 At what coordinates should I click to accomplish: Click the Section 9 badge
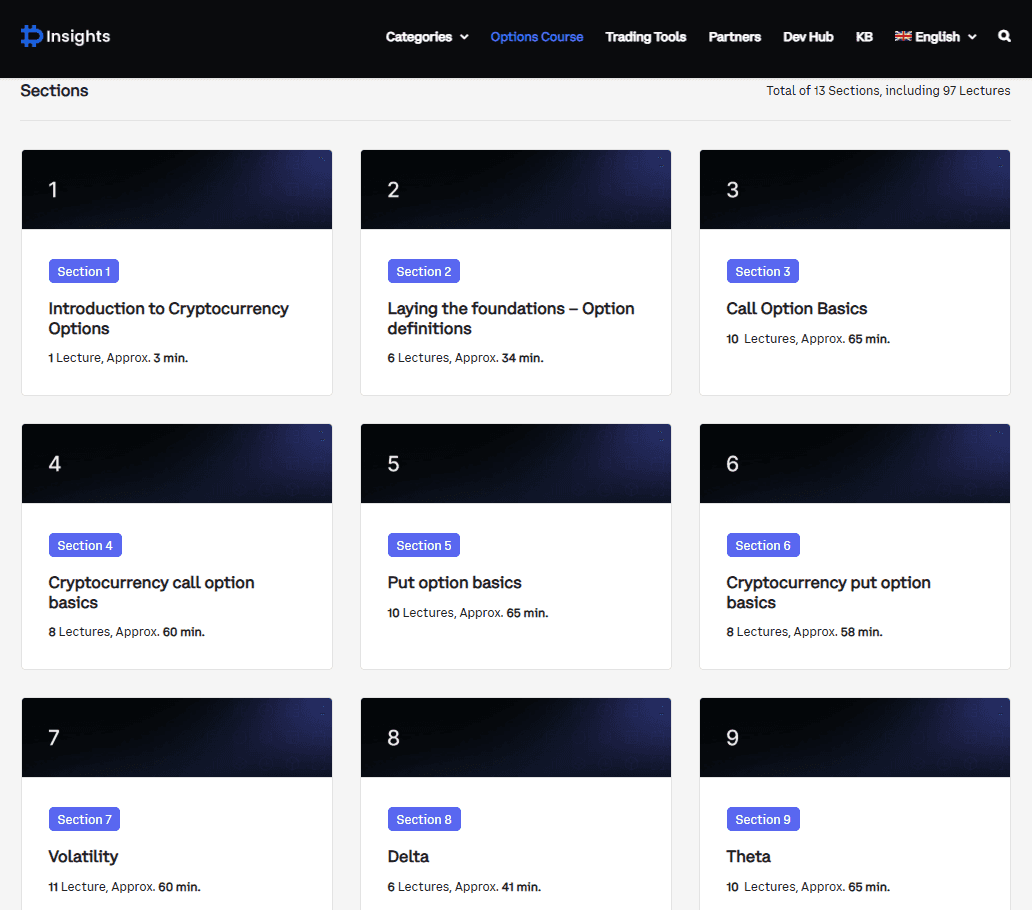coord(763,819)
